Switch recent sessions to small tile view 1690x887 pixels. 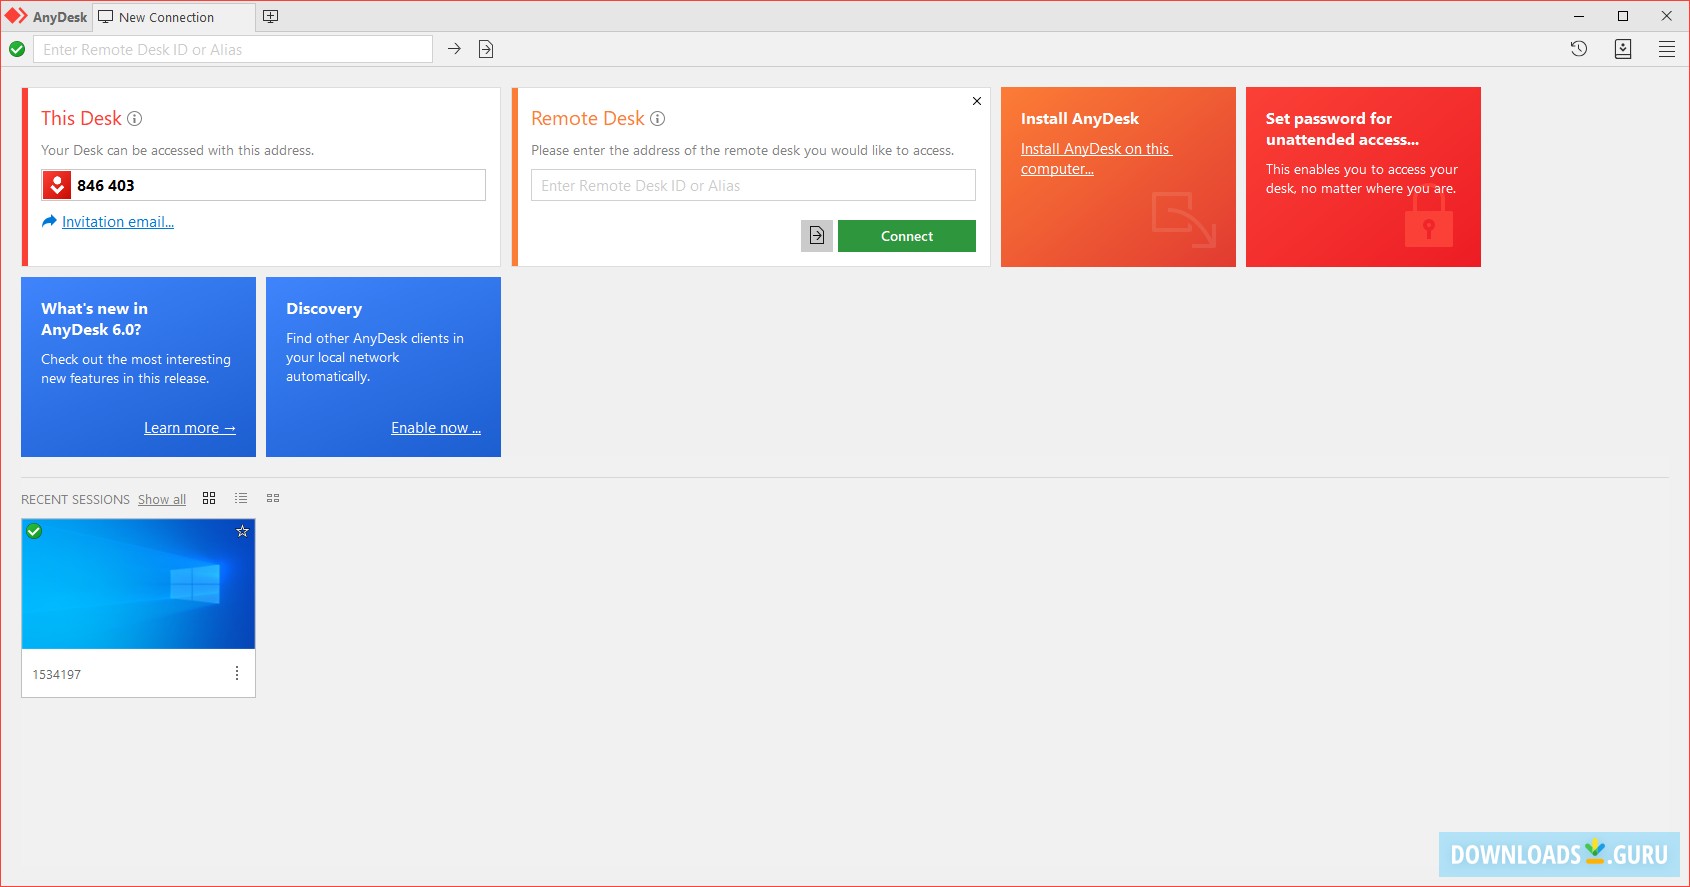[273, 498]
